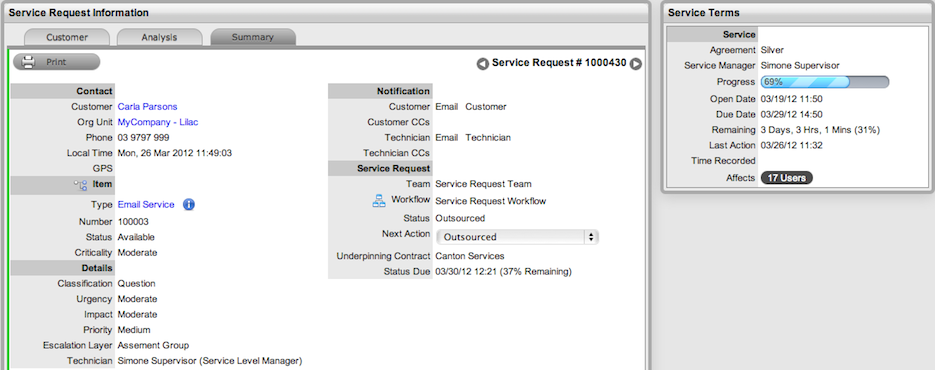935x370 pixels.
Task: Open Email Service item info icon
Action: point(188,205)
